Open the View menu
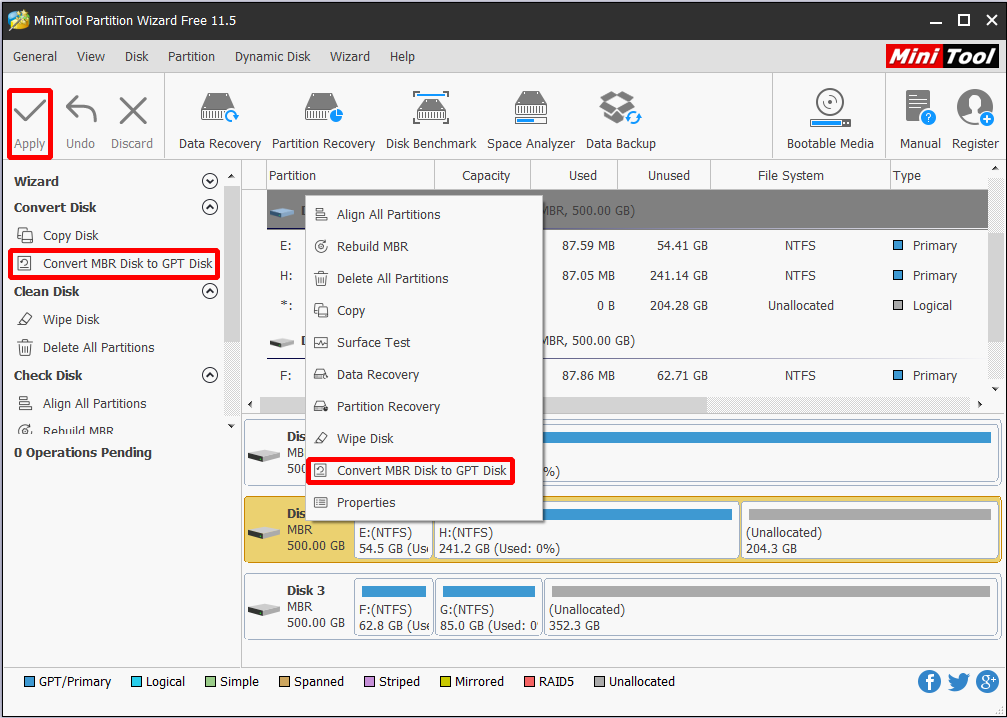1007x718 pixels. pyautogui.click(x=91, y=57)
